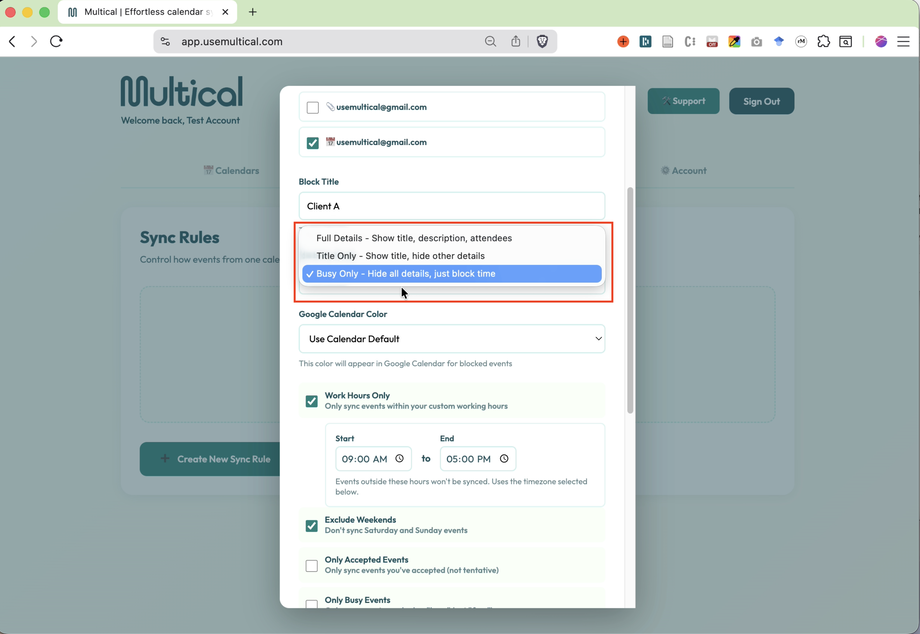
Task: Click the teal bar-chart extension icon
Action: tap(645, 42)
